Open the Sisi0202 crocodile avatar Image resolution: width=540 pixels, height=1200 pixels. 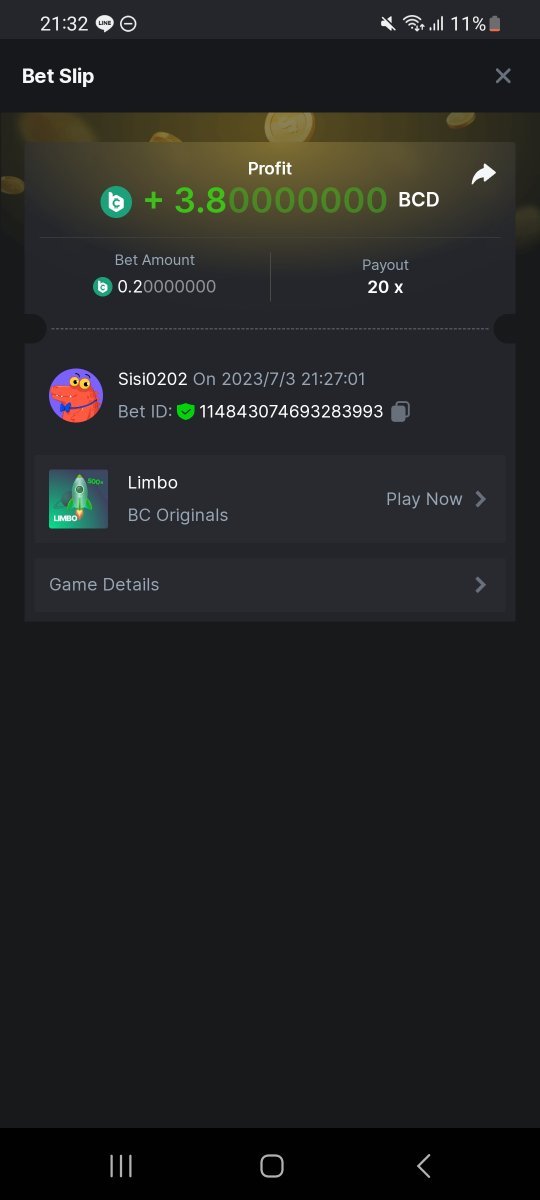[76, 395]
